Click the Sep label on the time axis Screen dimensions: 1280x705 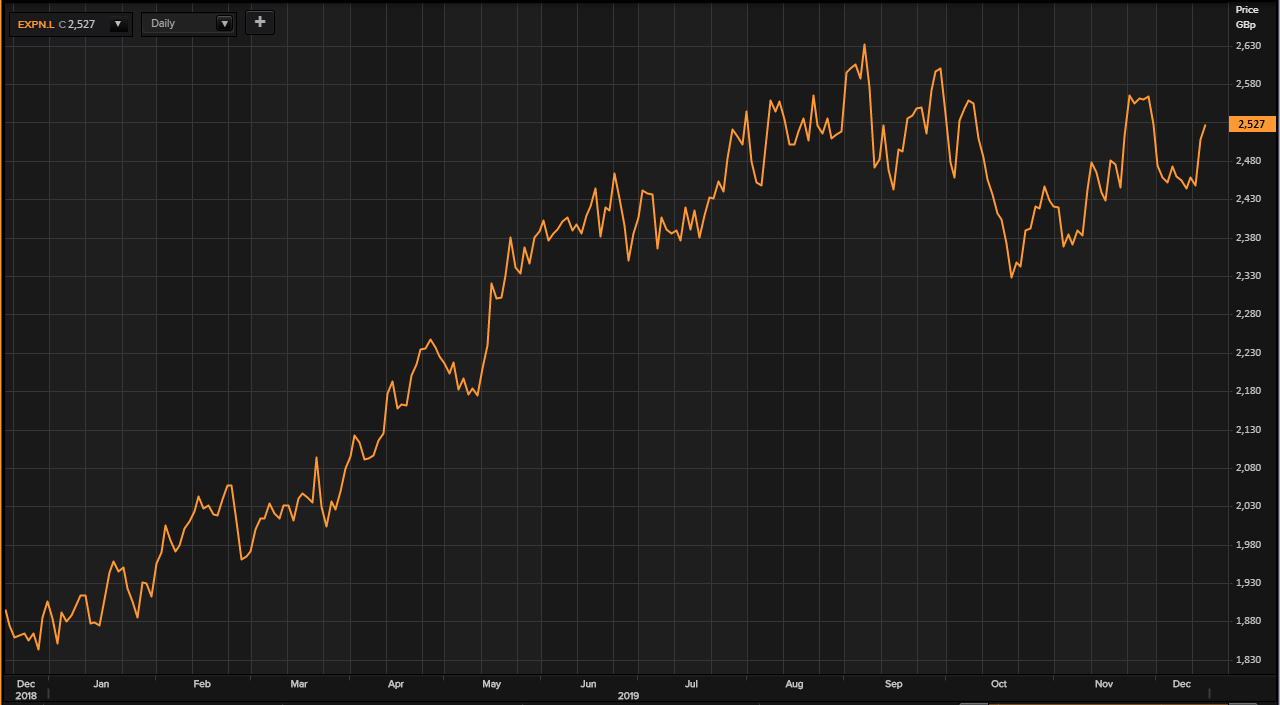pyautogui.click(x=893, y=685)
